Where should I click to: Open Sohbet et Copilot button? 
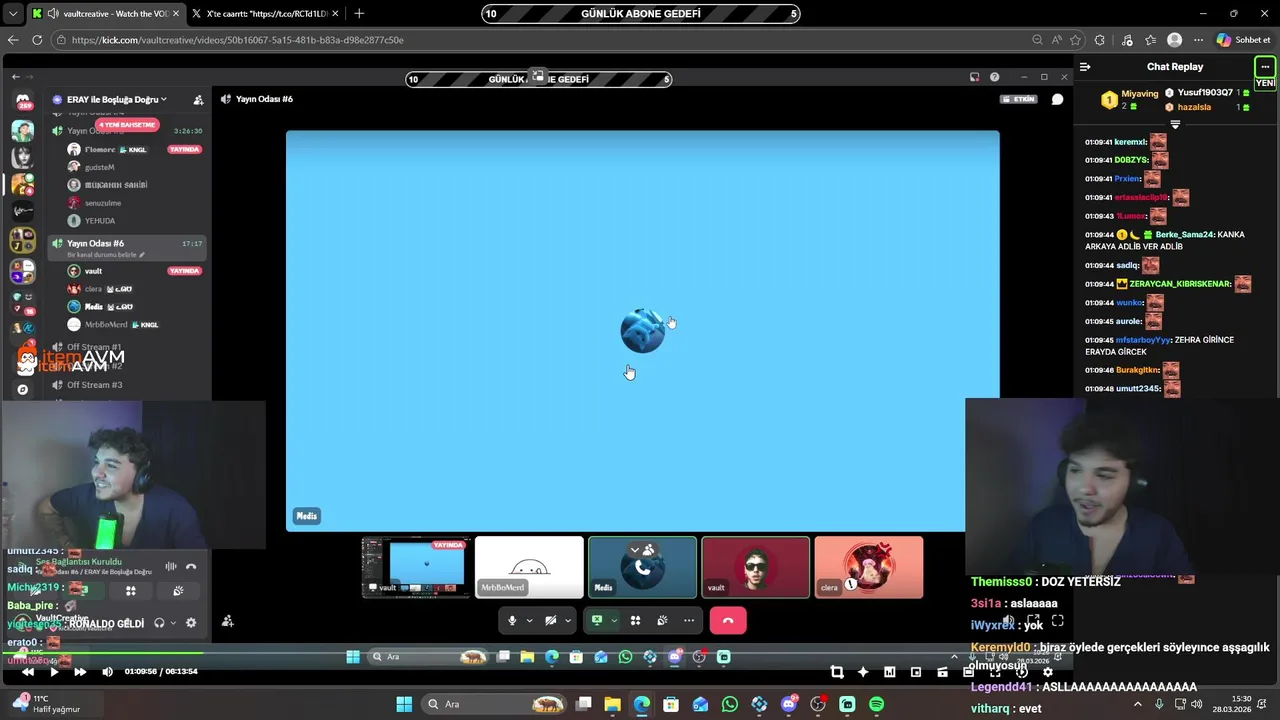click(x=1243, y=40)
